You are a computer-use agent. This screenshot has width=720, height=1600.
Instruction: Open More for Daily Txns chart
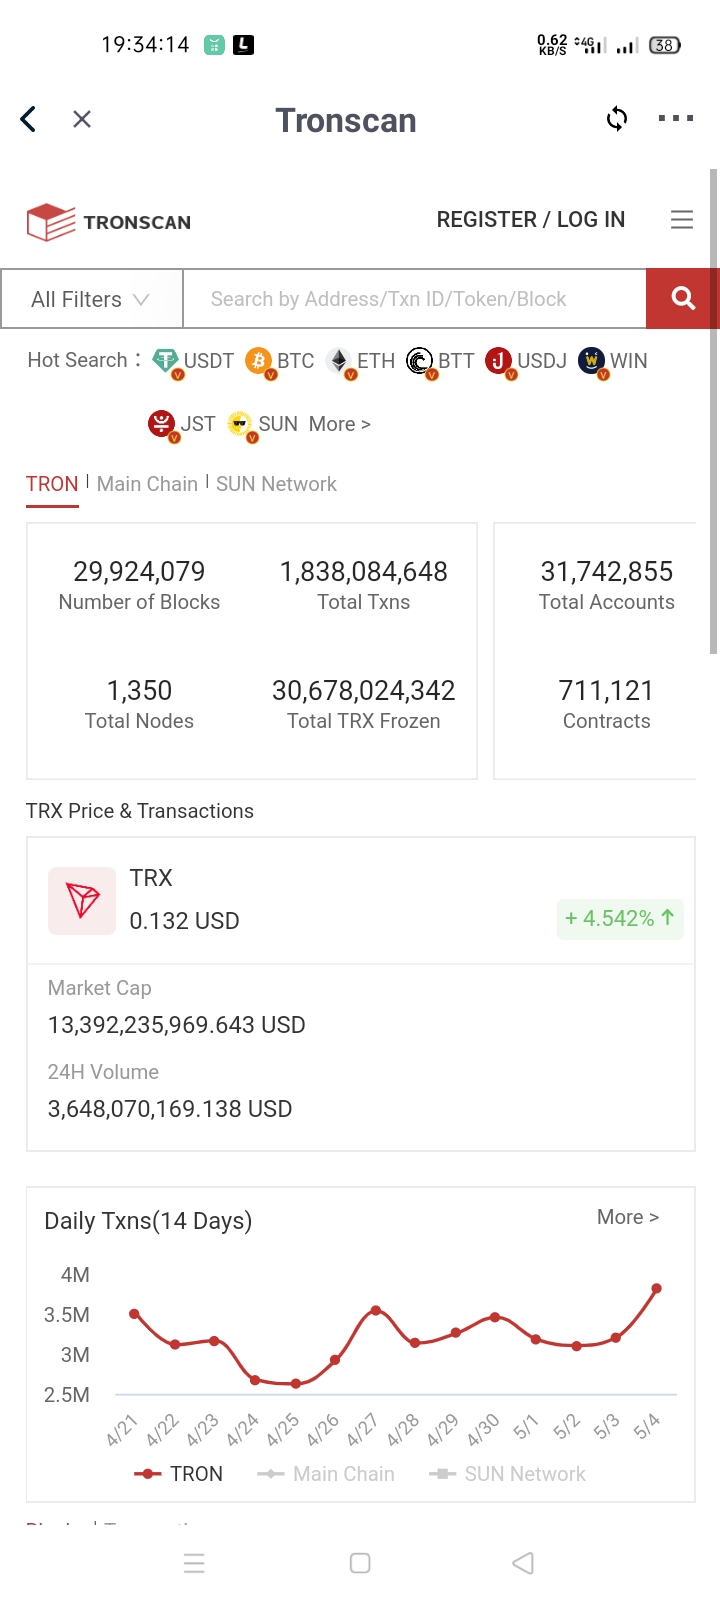click(x=628, y=1217)
